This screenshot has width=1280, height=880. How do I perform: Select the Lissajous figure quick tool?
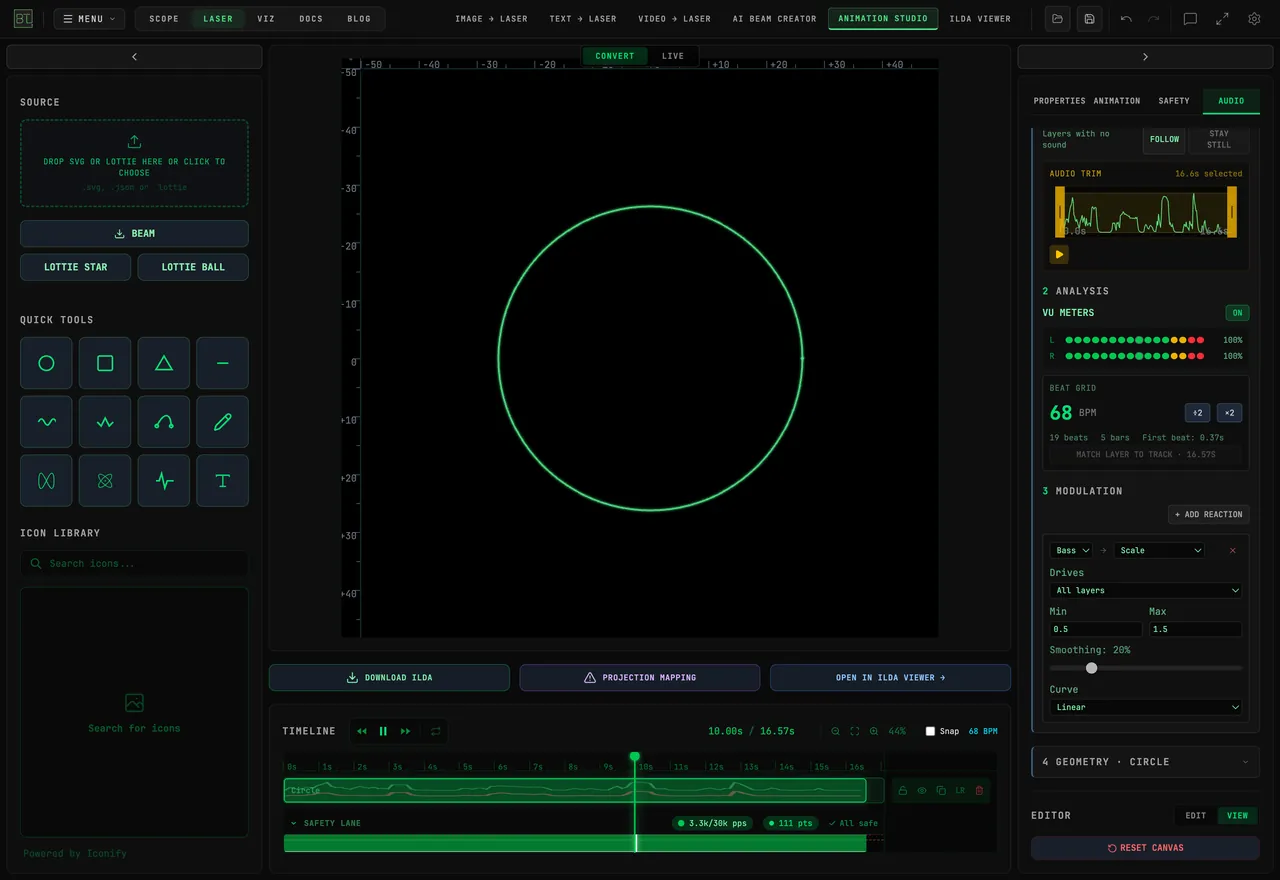point(46,481)
